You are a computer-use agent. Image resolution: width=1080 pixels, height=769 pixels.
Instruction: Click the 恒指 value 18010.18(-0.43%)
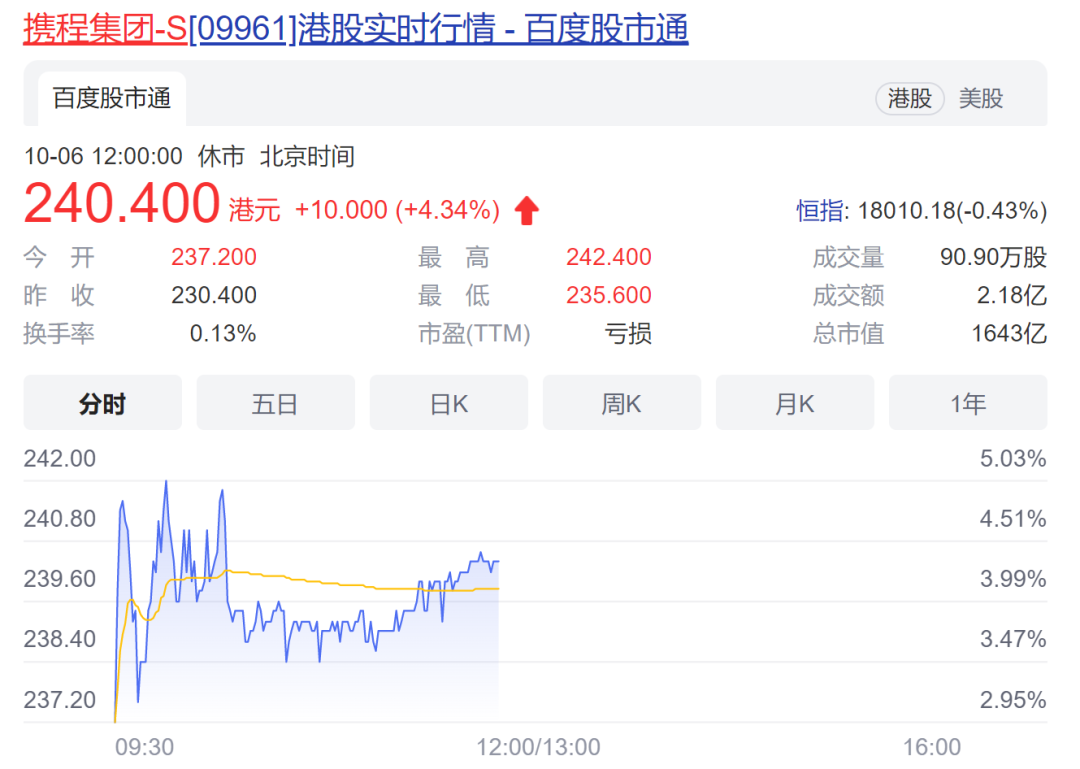click(953, 211)
